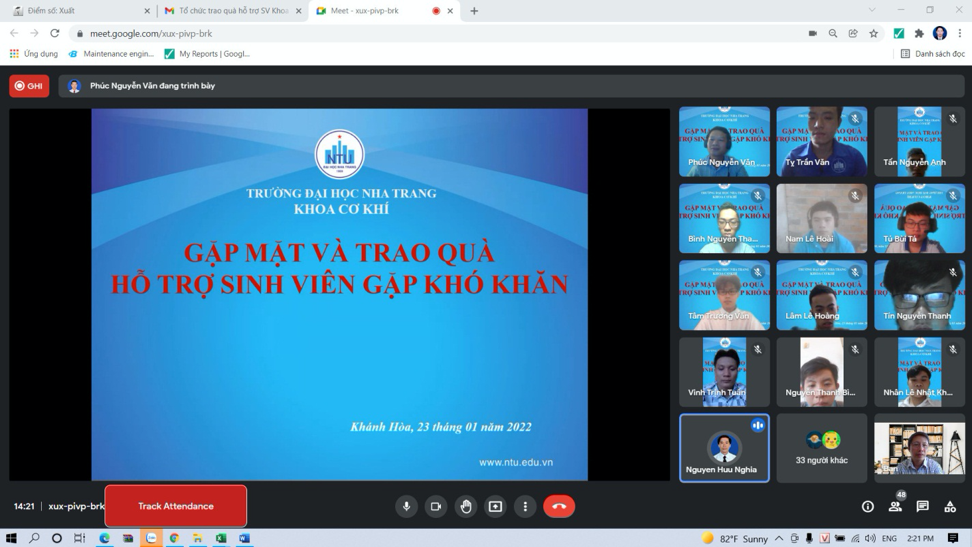Bookmark this page with the star icon

[x=874, y=33]
